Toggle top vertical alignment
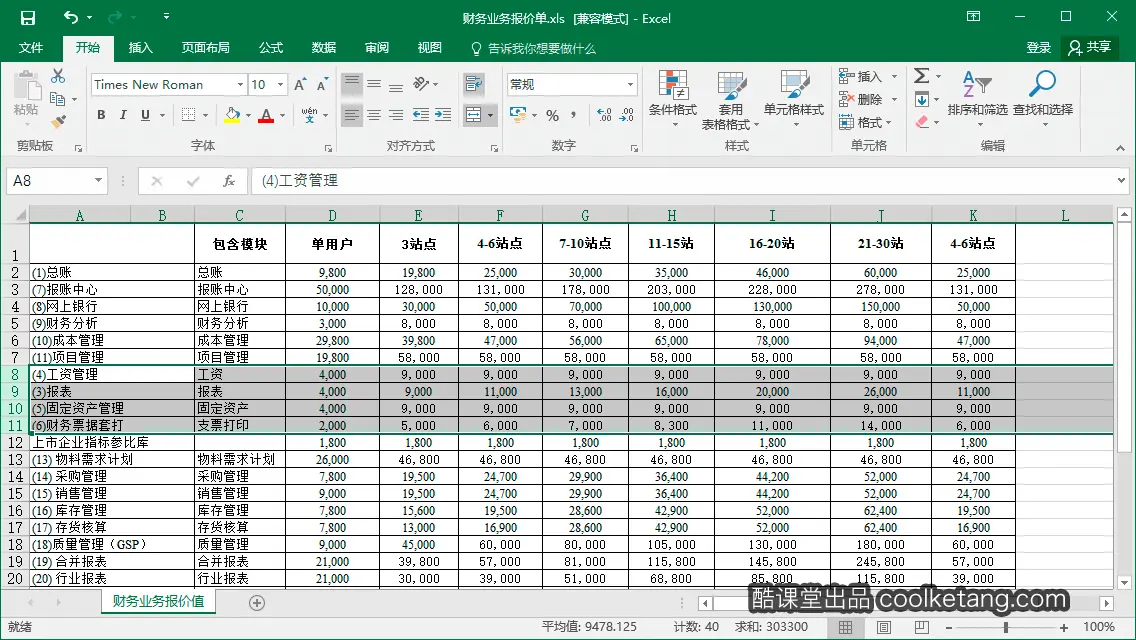Viewport: 1136px width, 640px height. [x=351, y=83]
